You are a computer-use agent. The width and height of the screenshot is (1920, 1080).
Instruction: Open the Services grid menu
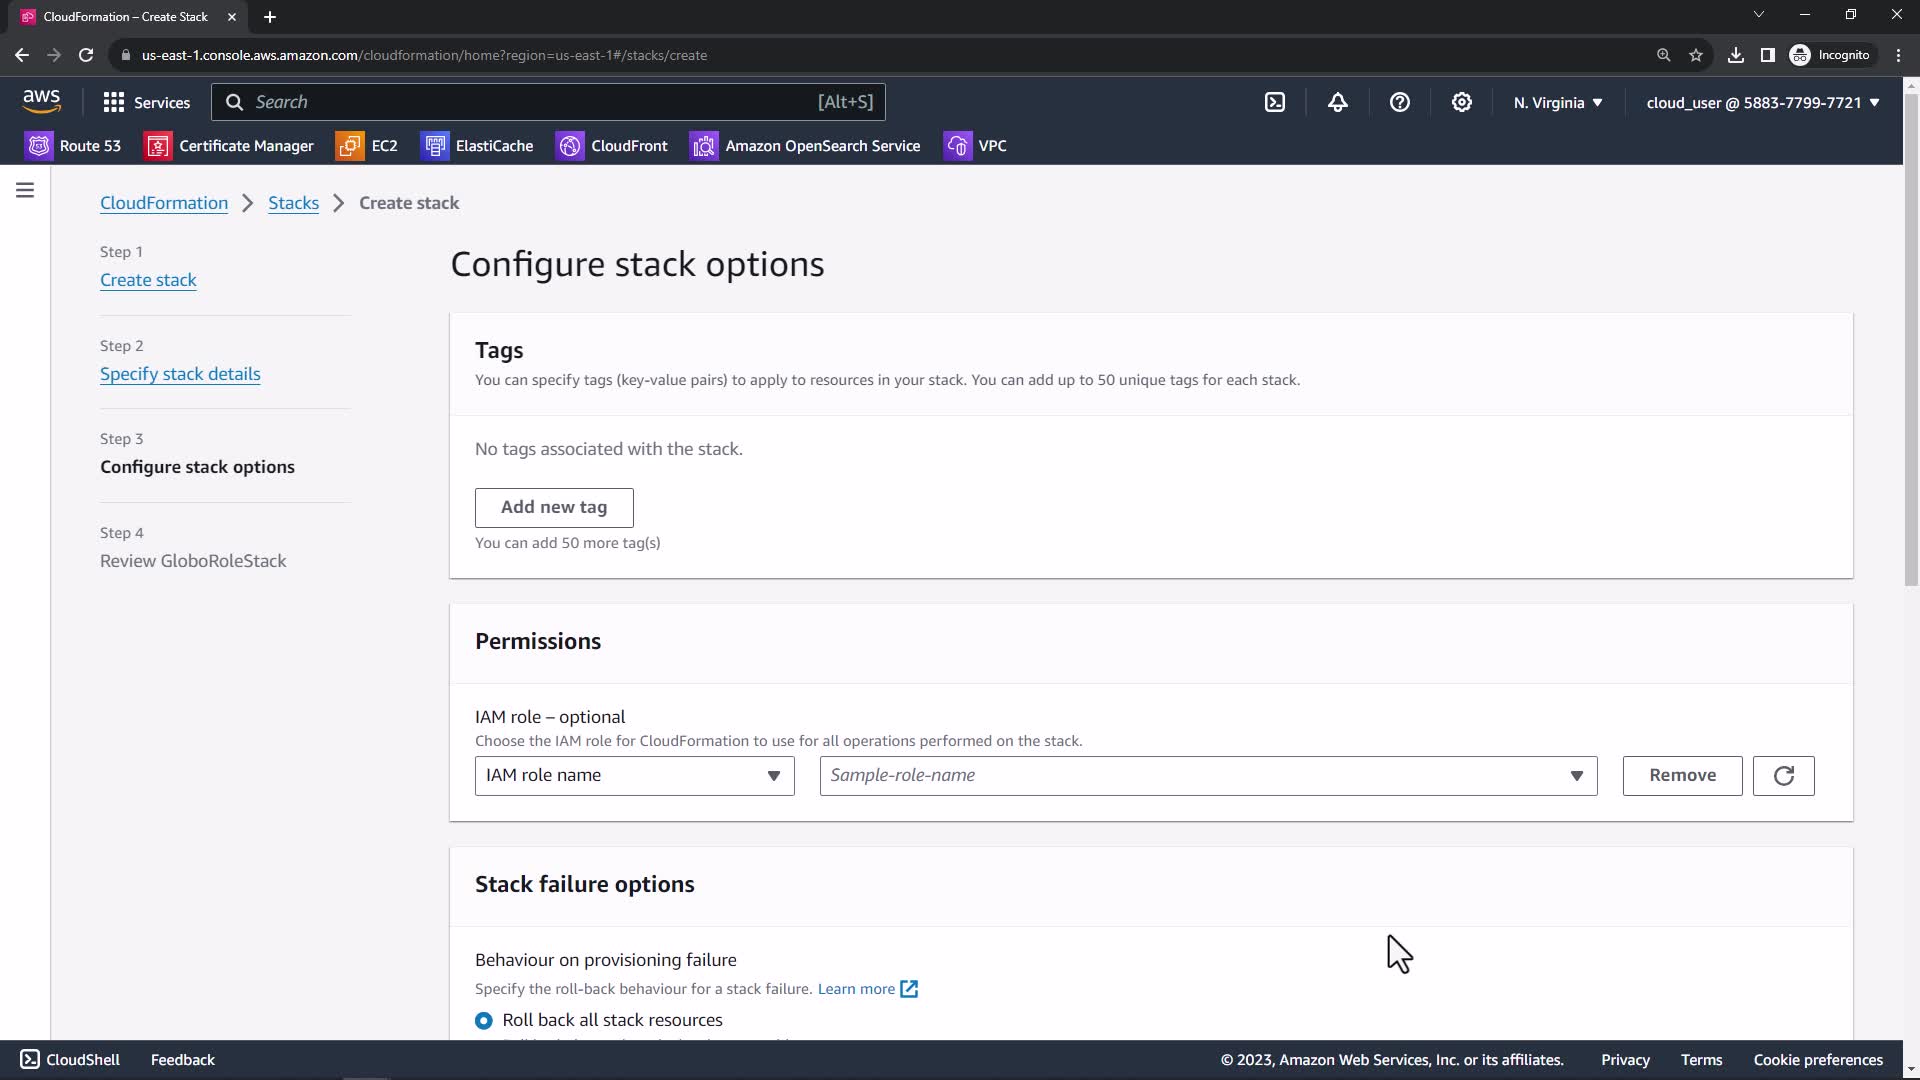point(146,102)
